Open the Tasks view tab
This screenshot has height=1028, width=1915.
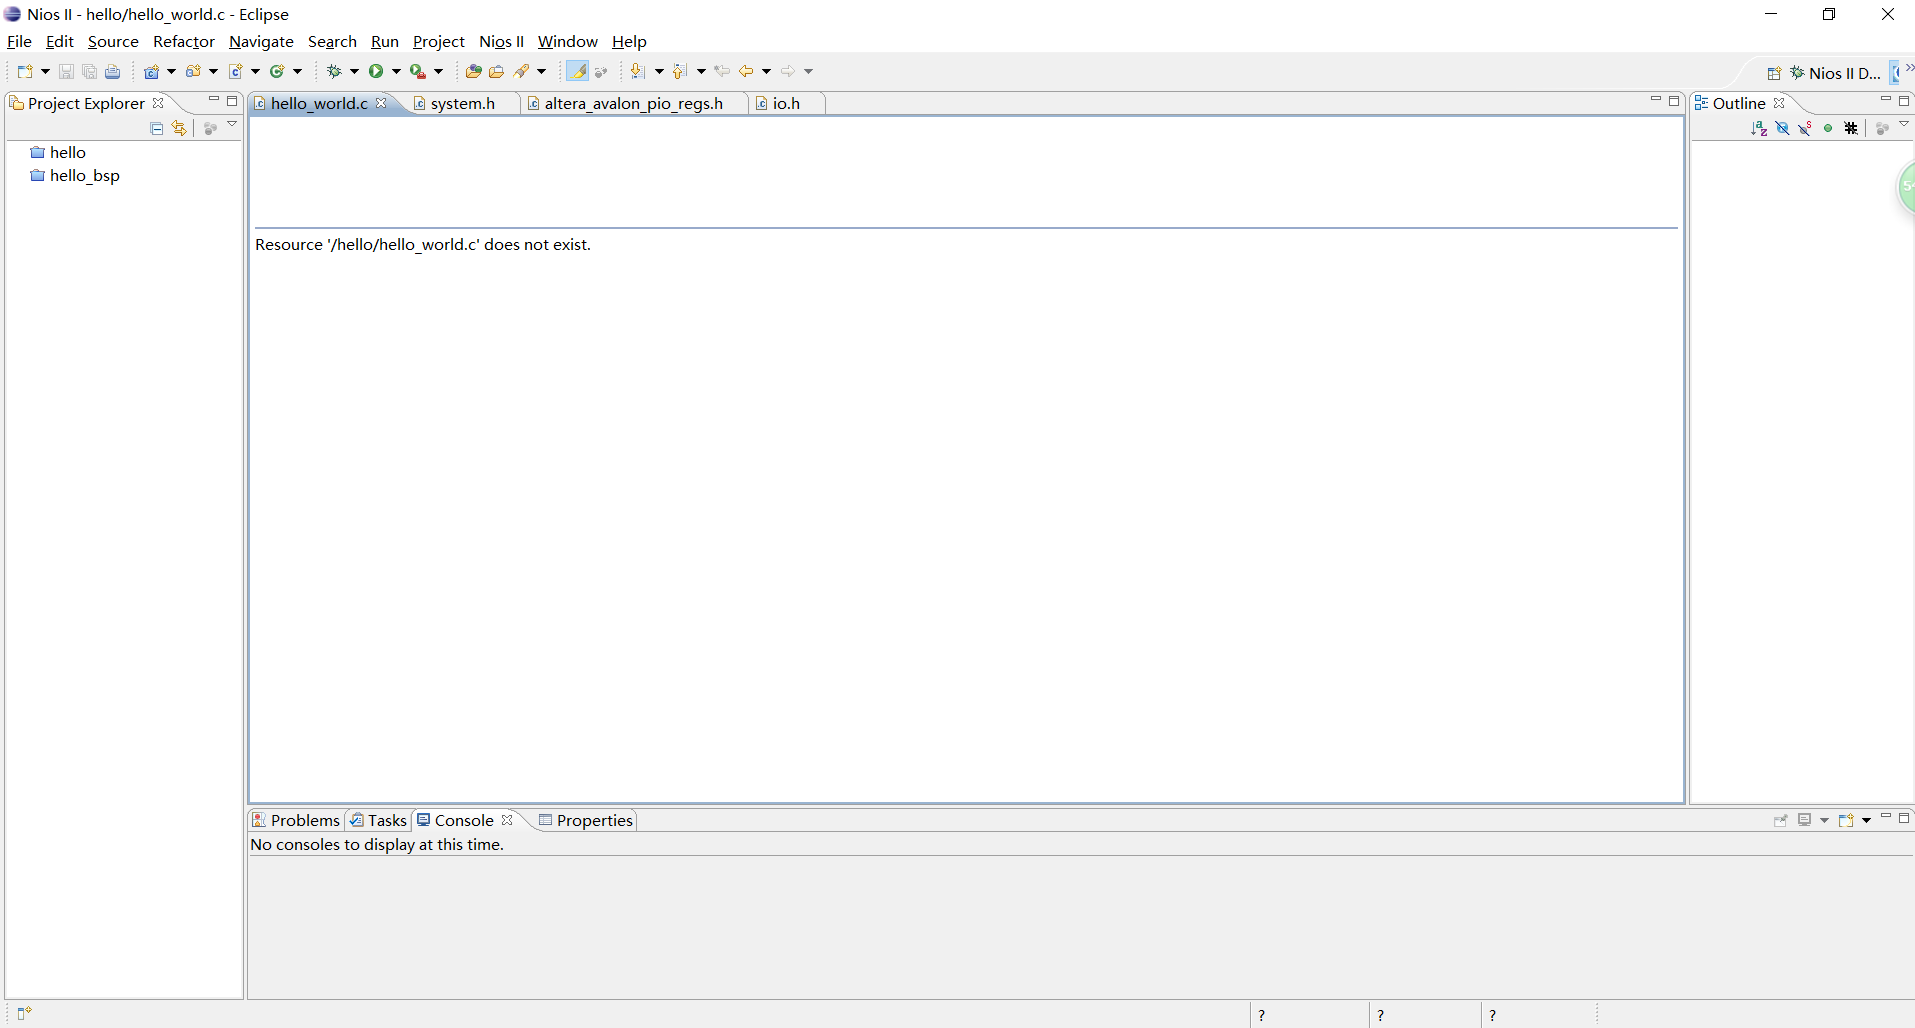(378, 820)
